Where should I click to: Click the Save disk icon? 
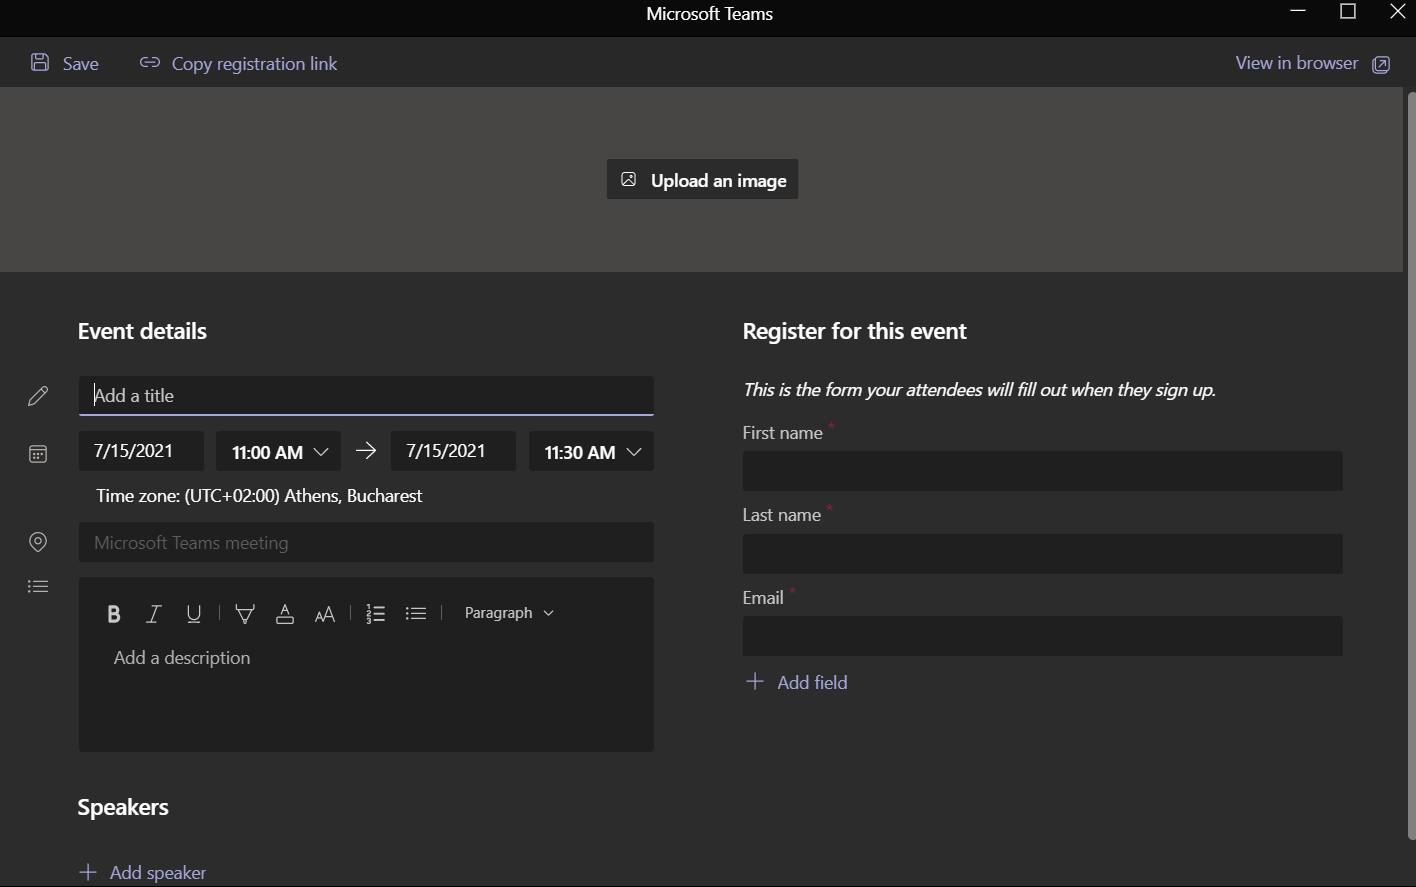pyautogui.click(x=40, y=63)
